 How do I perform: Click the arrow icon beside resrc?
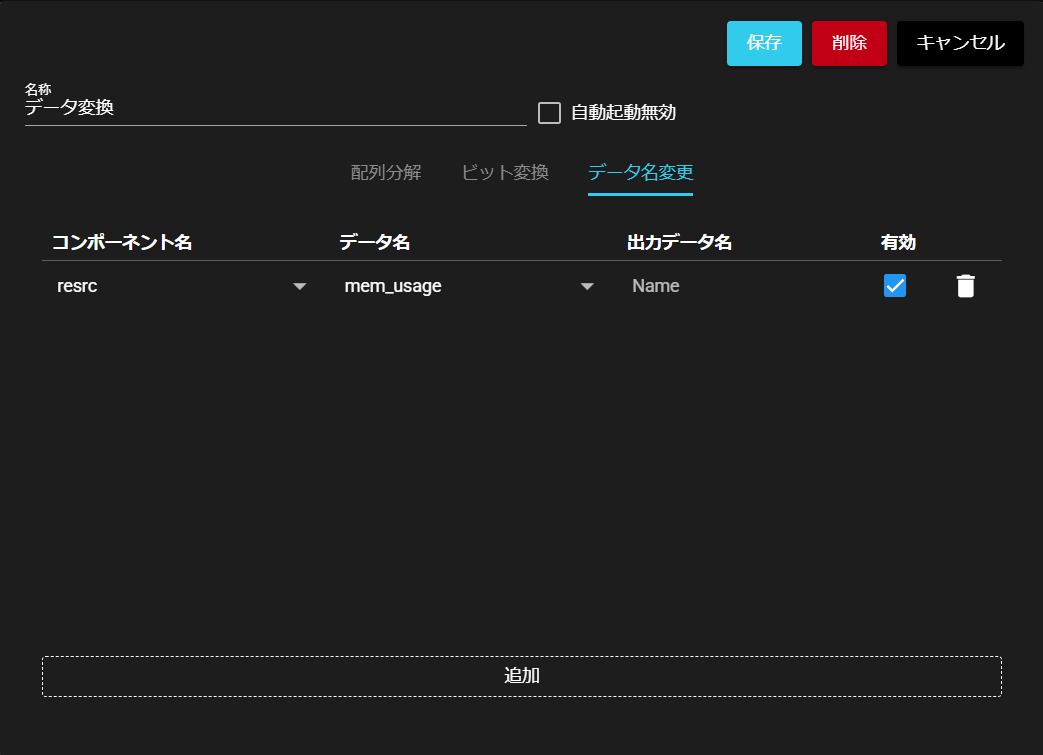(x=299, y=287)
